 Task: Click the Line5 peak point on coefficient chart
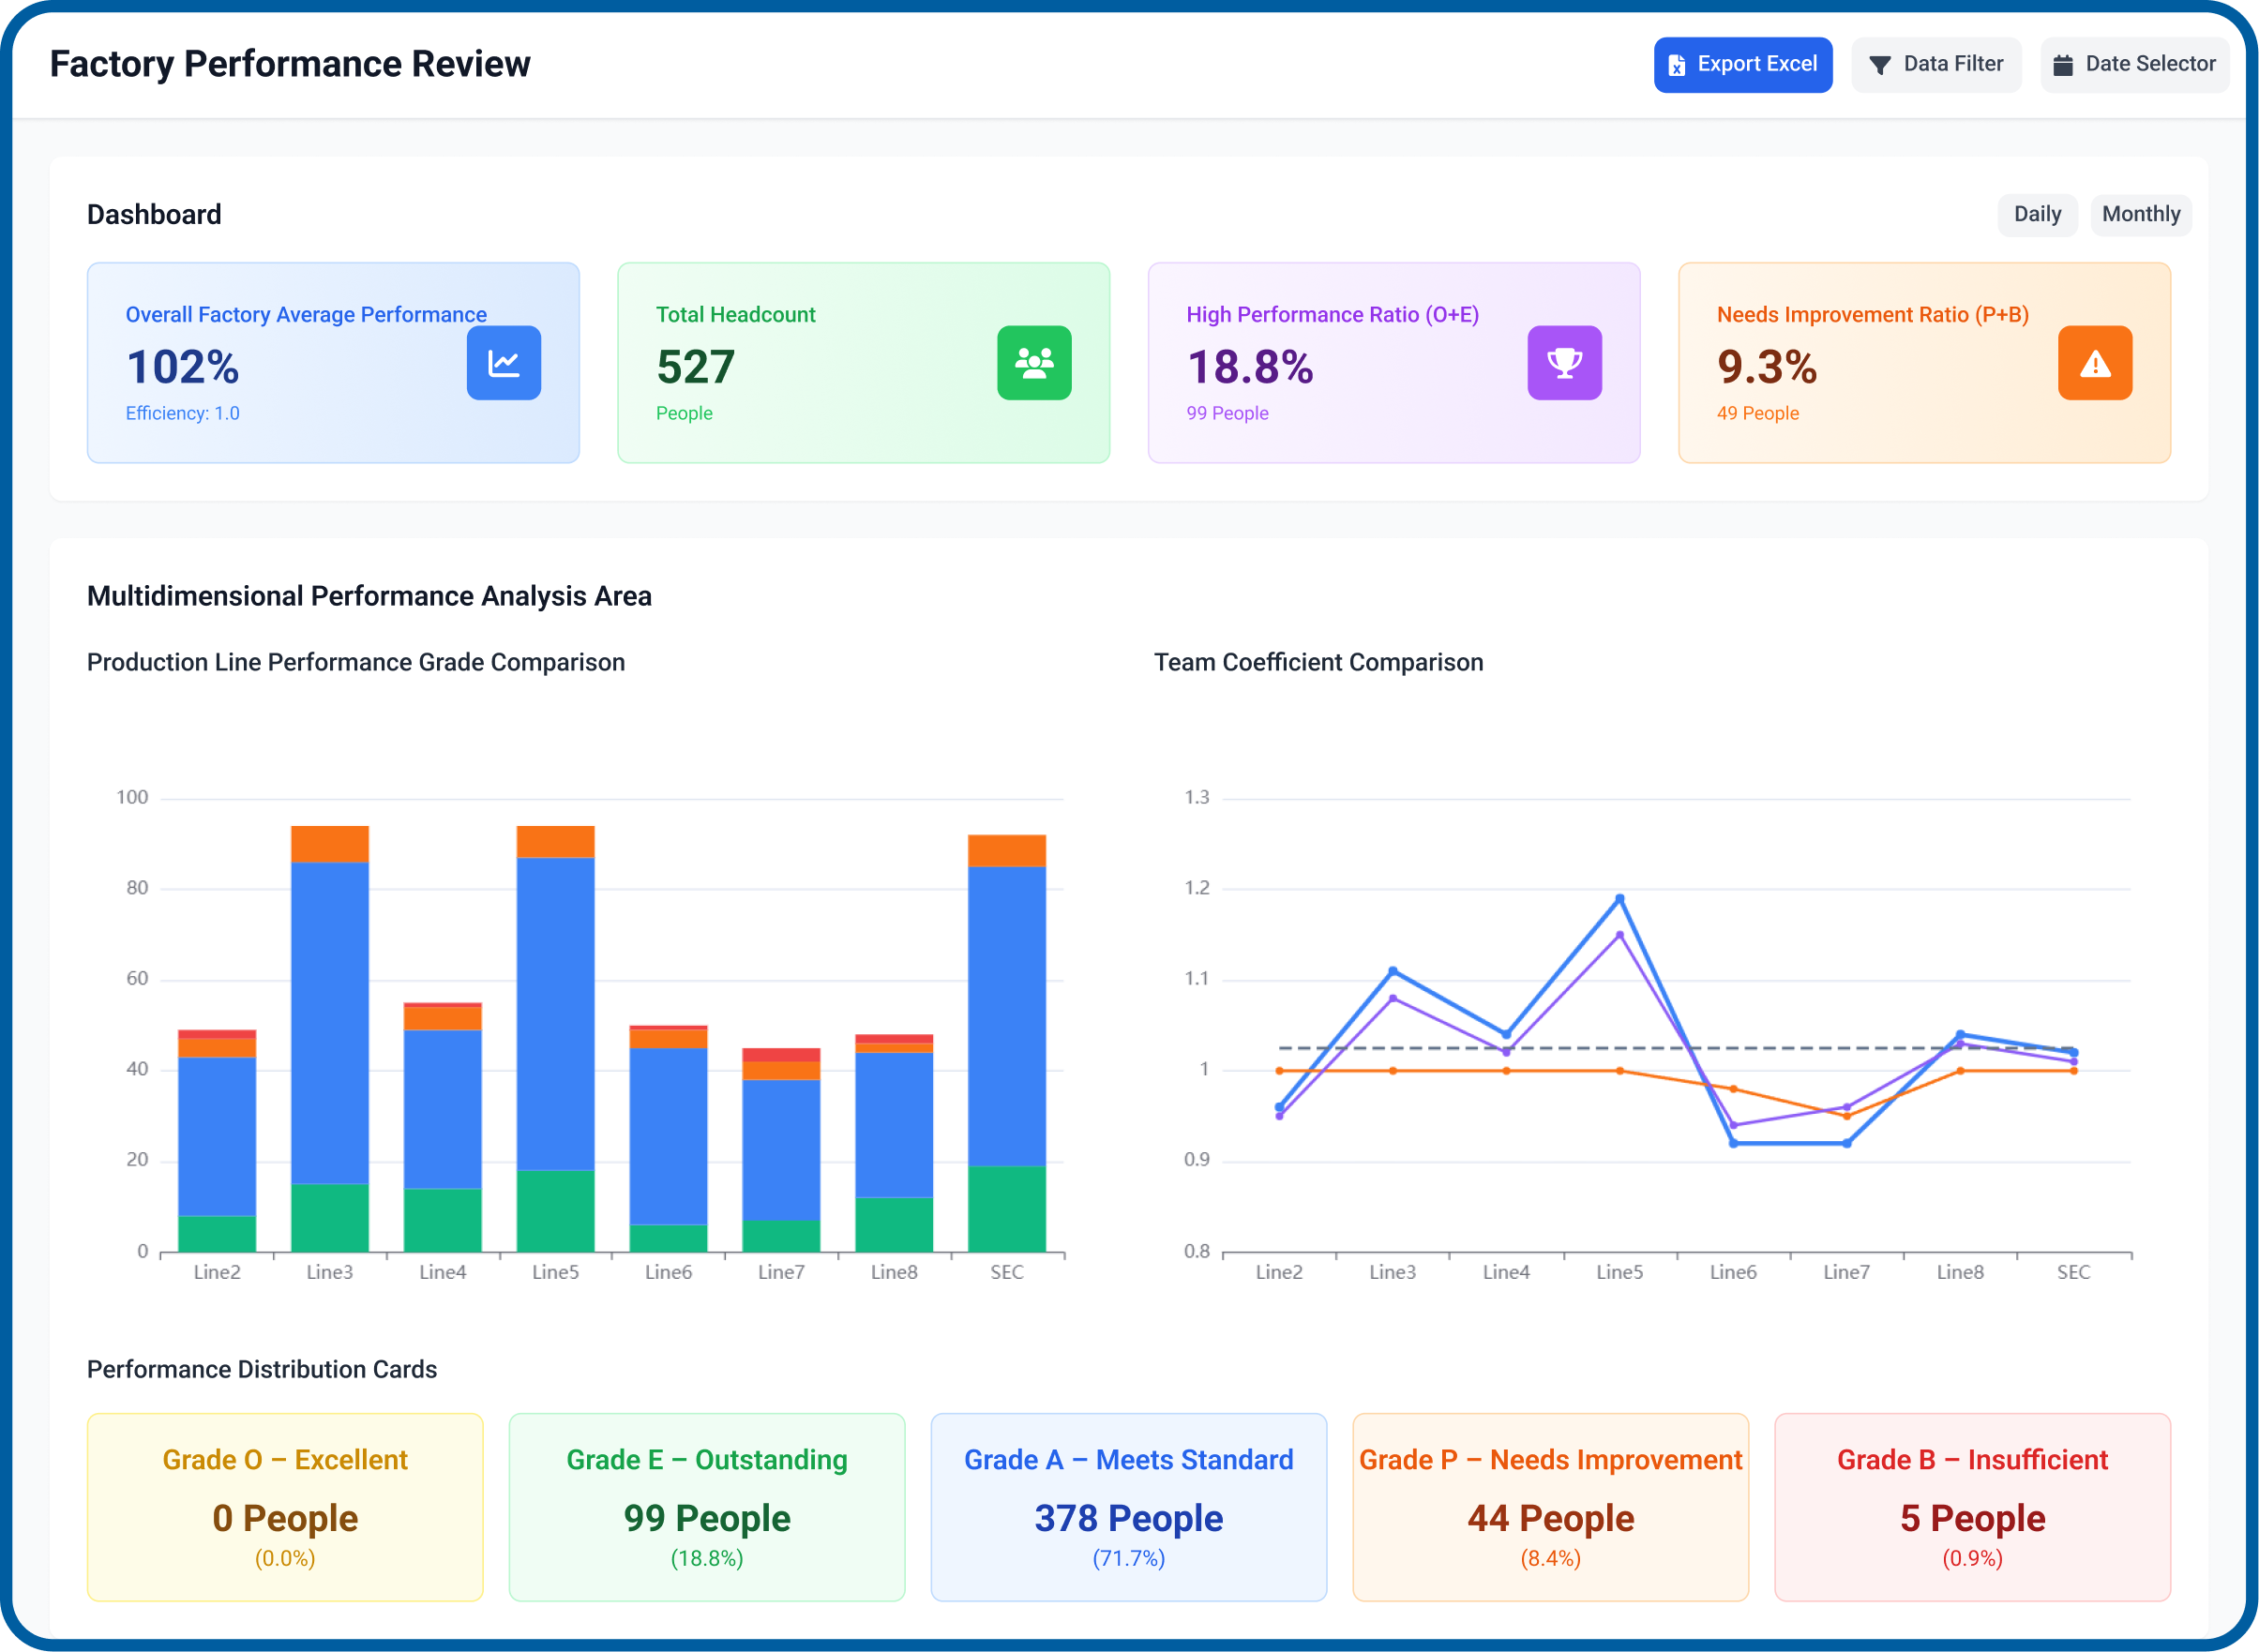1619,898
